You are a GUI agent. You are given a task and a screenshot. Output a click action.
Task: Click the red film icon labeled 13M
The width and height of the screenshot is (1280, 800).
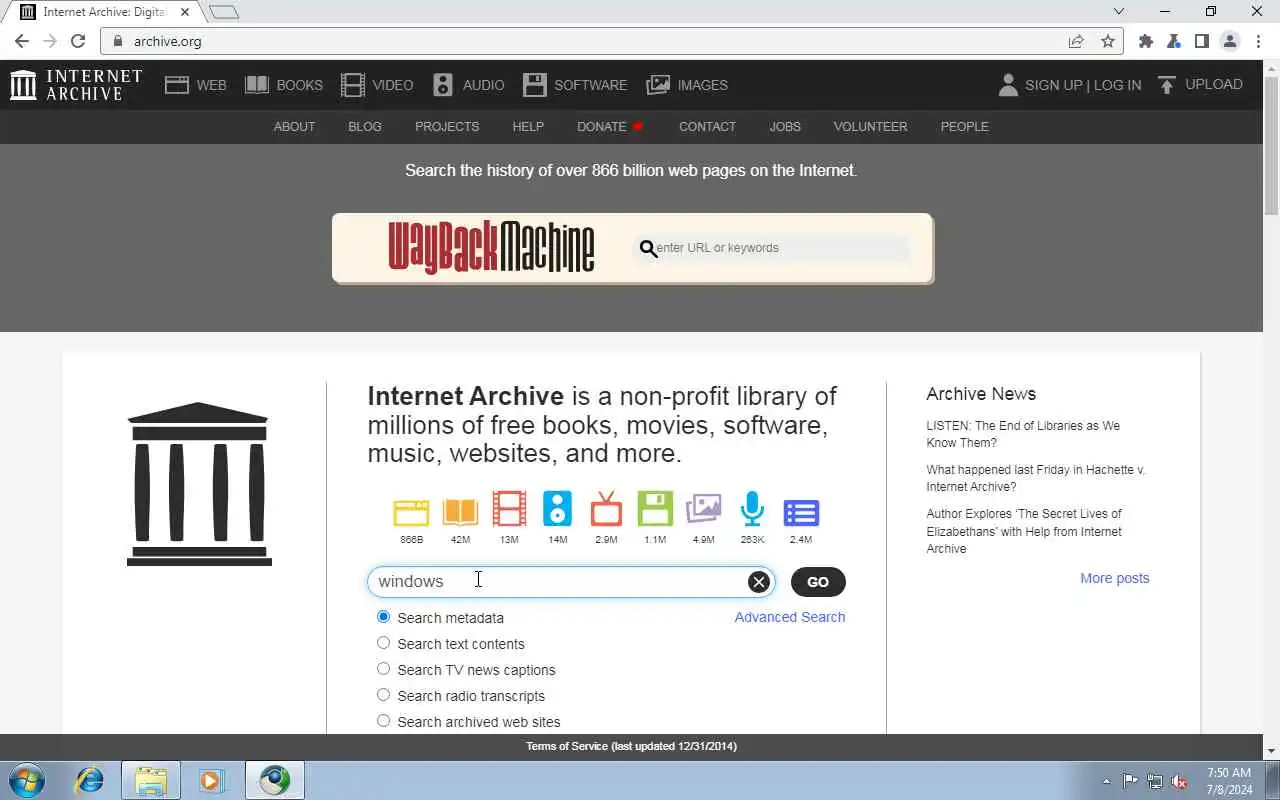click(509, 509)
